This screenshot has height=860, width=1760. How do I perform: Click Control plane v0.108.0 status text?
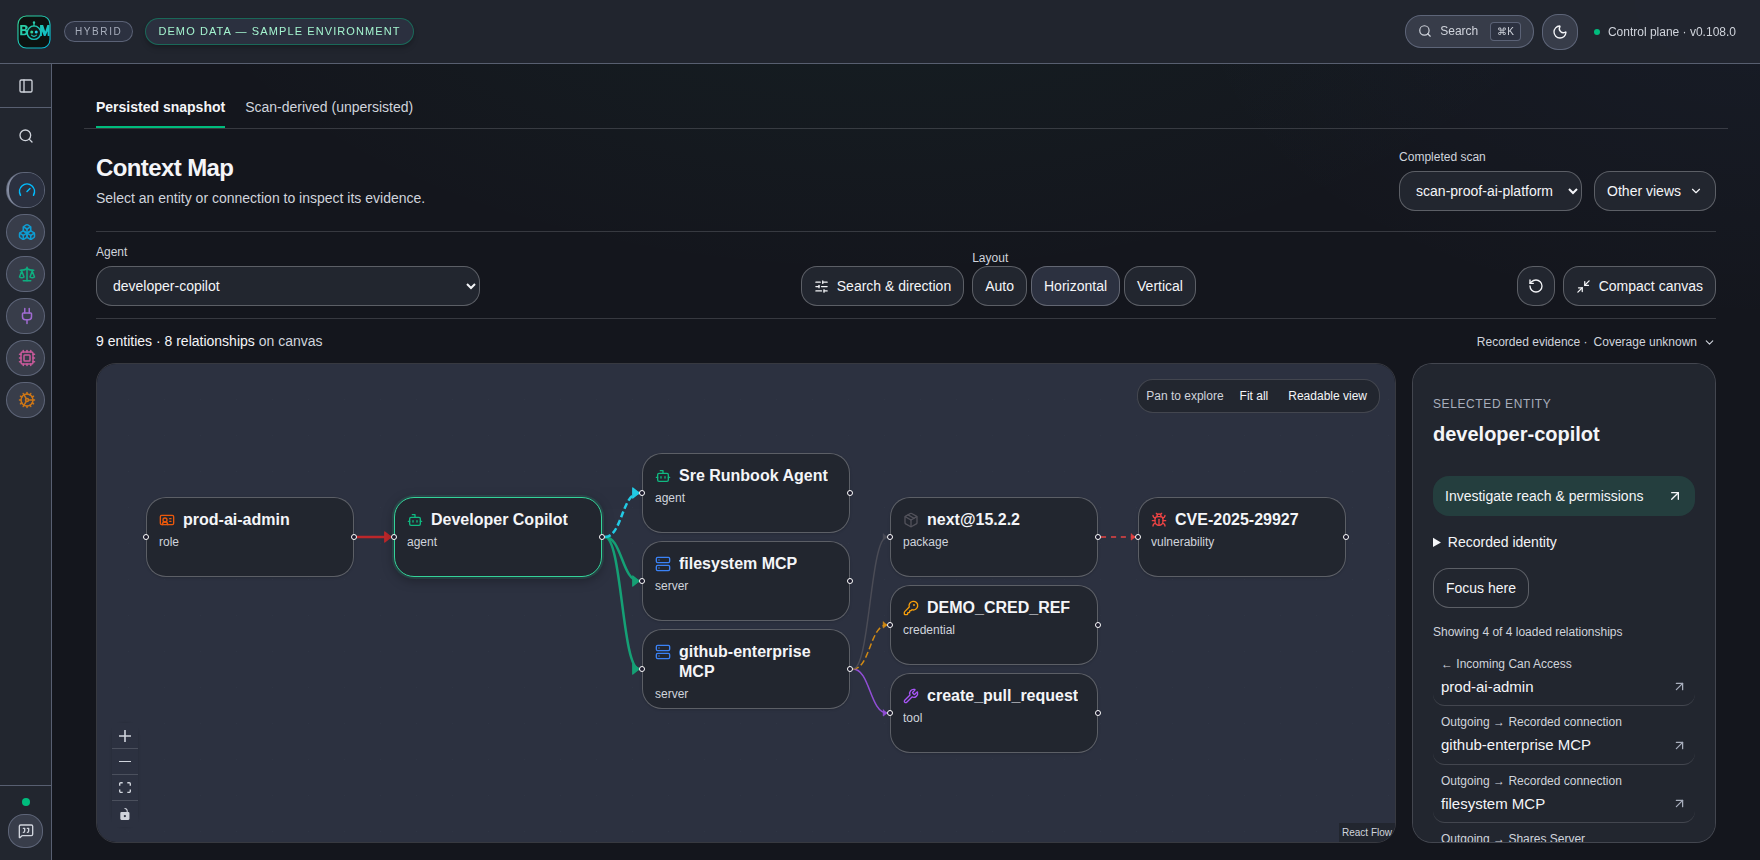point(1671,32)
